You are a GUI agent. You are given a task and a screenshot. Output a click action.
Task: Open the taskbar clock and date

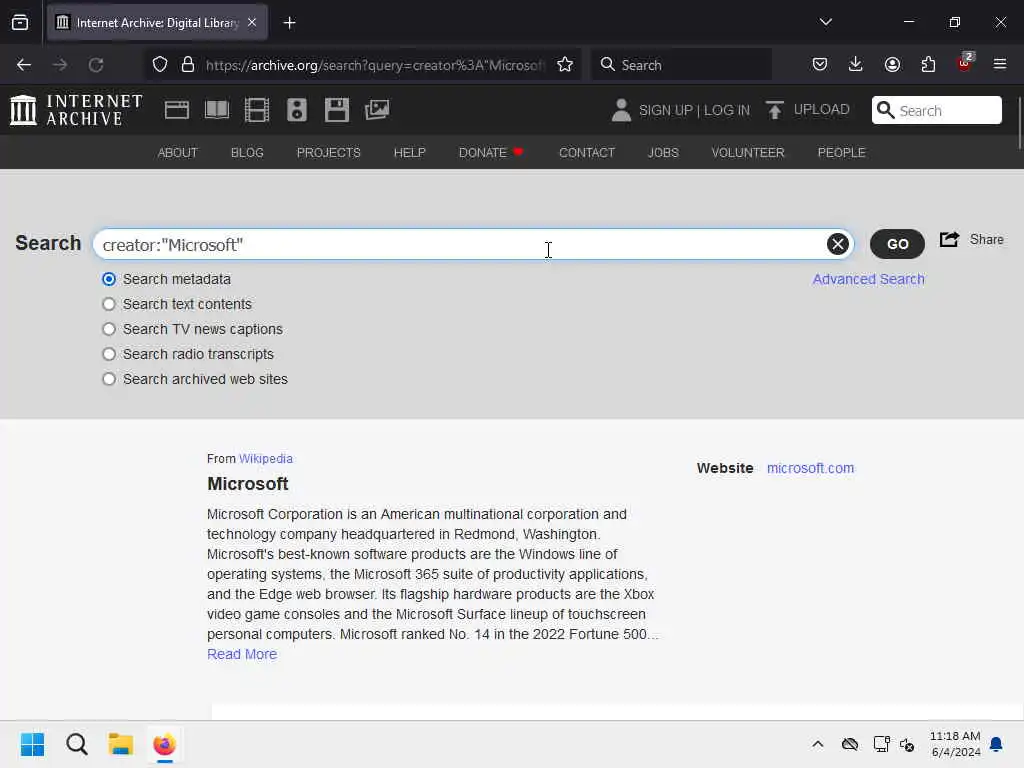coord(955,744)
